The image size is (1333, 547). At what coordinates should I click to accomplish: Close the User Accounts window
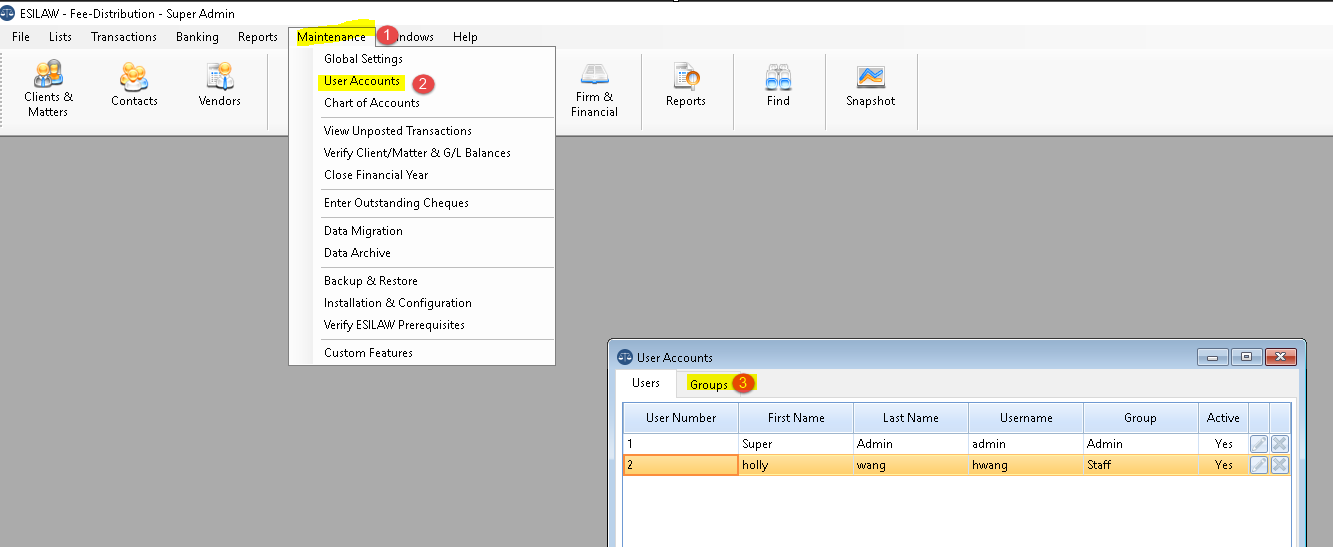(x=1280, y=357)
